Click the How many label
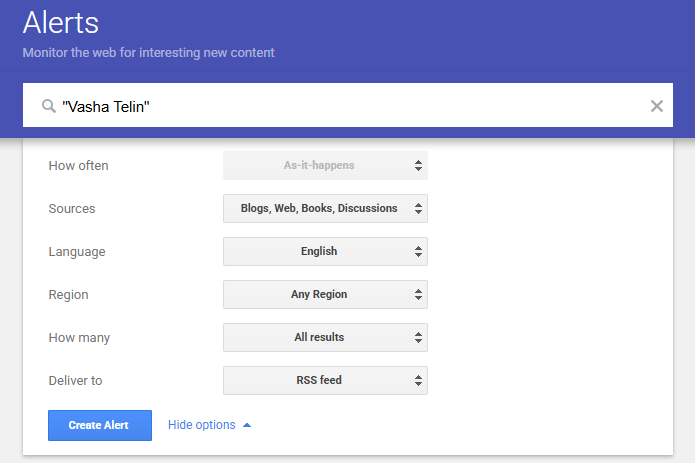This screenshot has height=463, width=695. (x=79, y=338)
